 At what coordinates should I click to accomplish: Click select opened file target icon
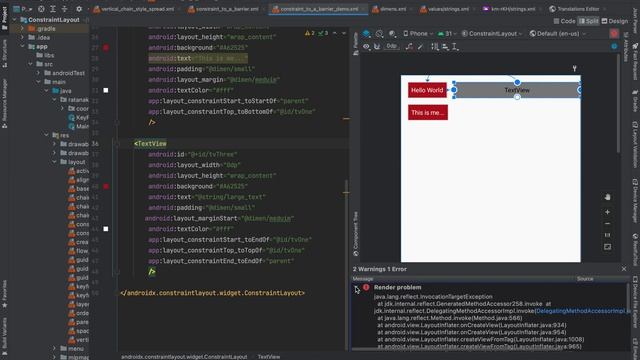41,9
